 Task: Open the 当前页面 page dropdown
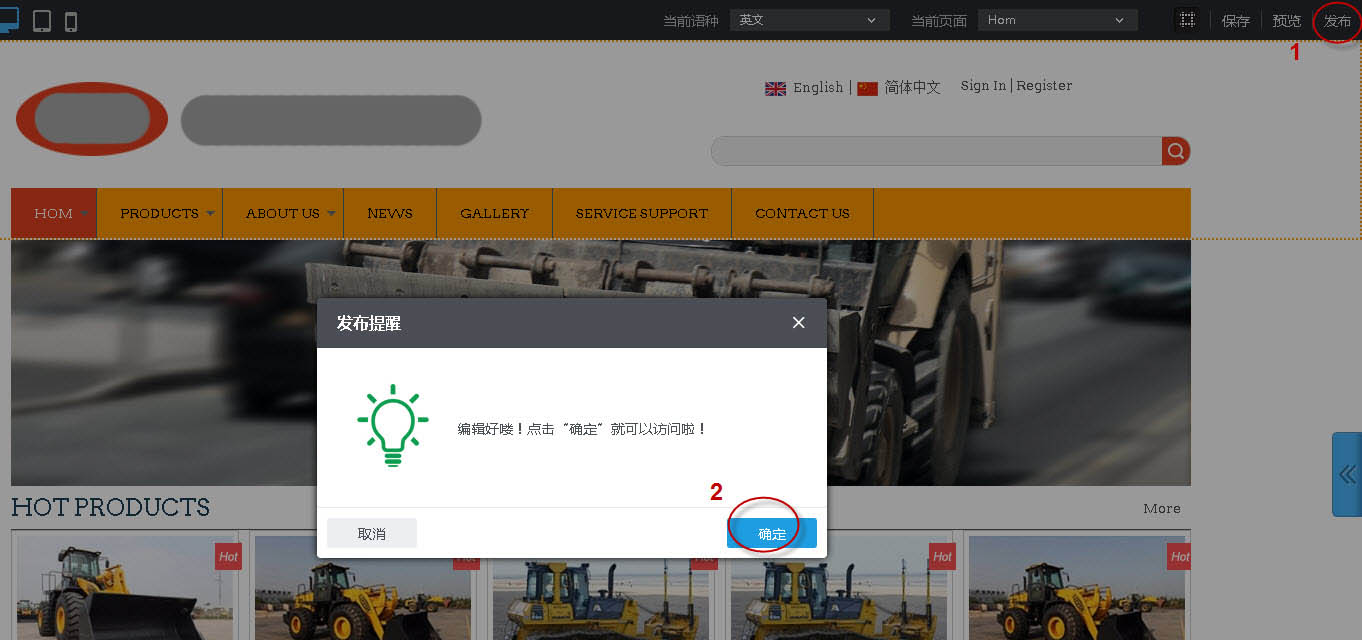tap(1056, 20)
